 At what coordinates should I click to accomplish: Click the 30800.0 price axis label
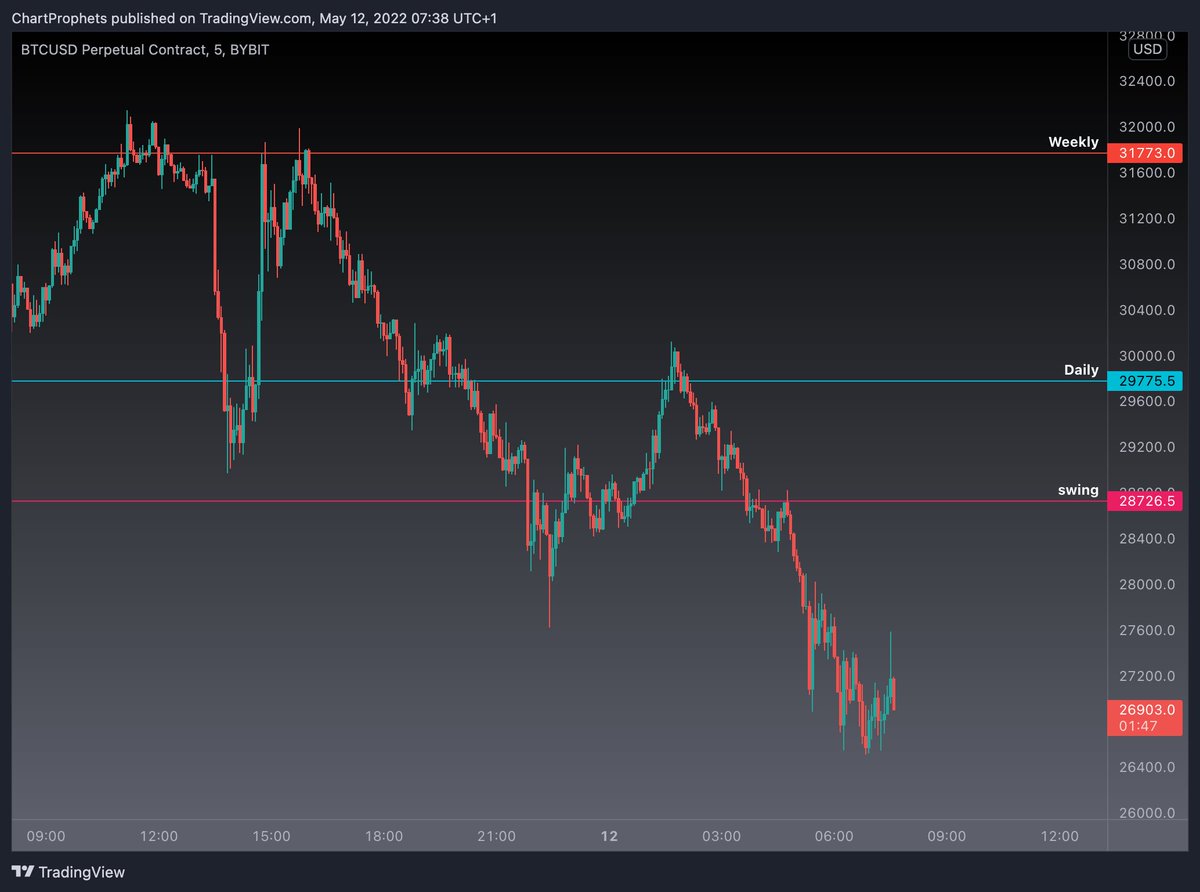(x=1145, y=264)
